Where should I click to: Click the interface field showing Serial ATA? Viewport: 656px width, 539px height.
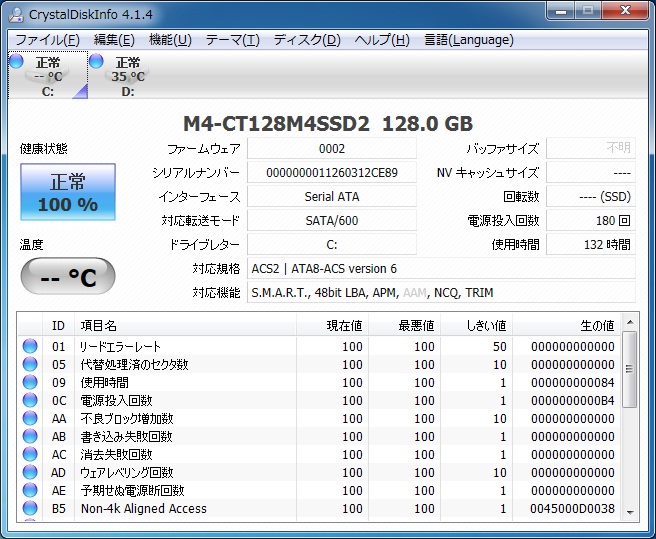(x=332, y=196)
